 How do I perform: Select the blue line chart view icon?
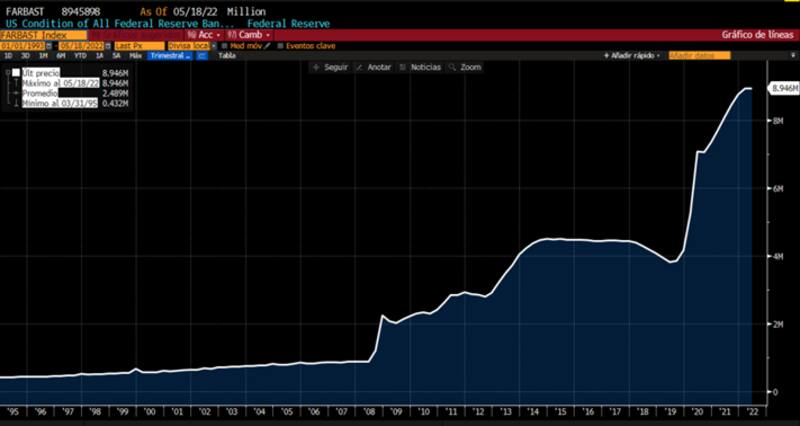tap(202, 56)
